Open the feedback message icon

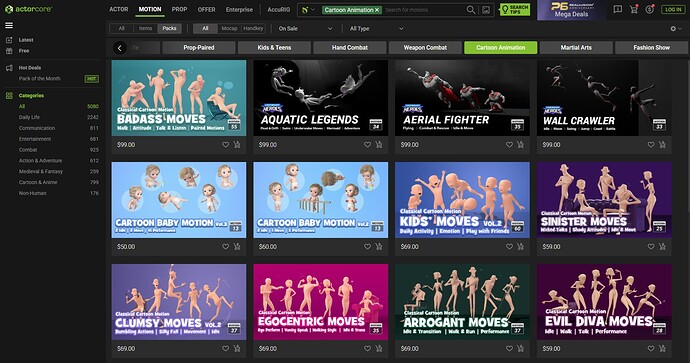(x=618, y=9)
